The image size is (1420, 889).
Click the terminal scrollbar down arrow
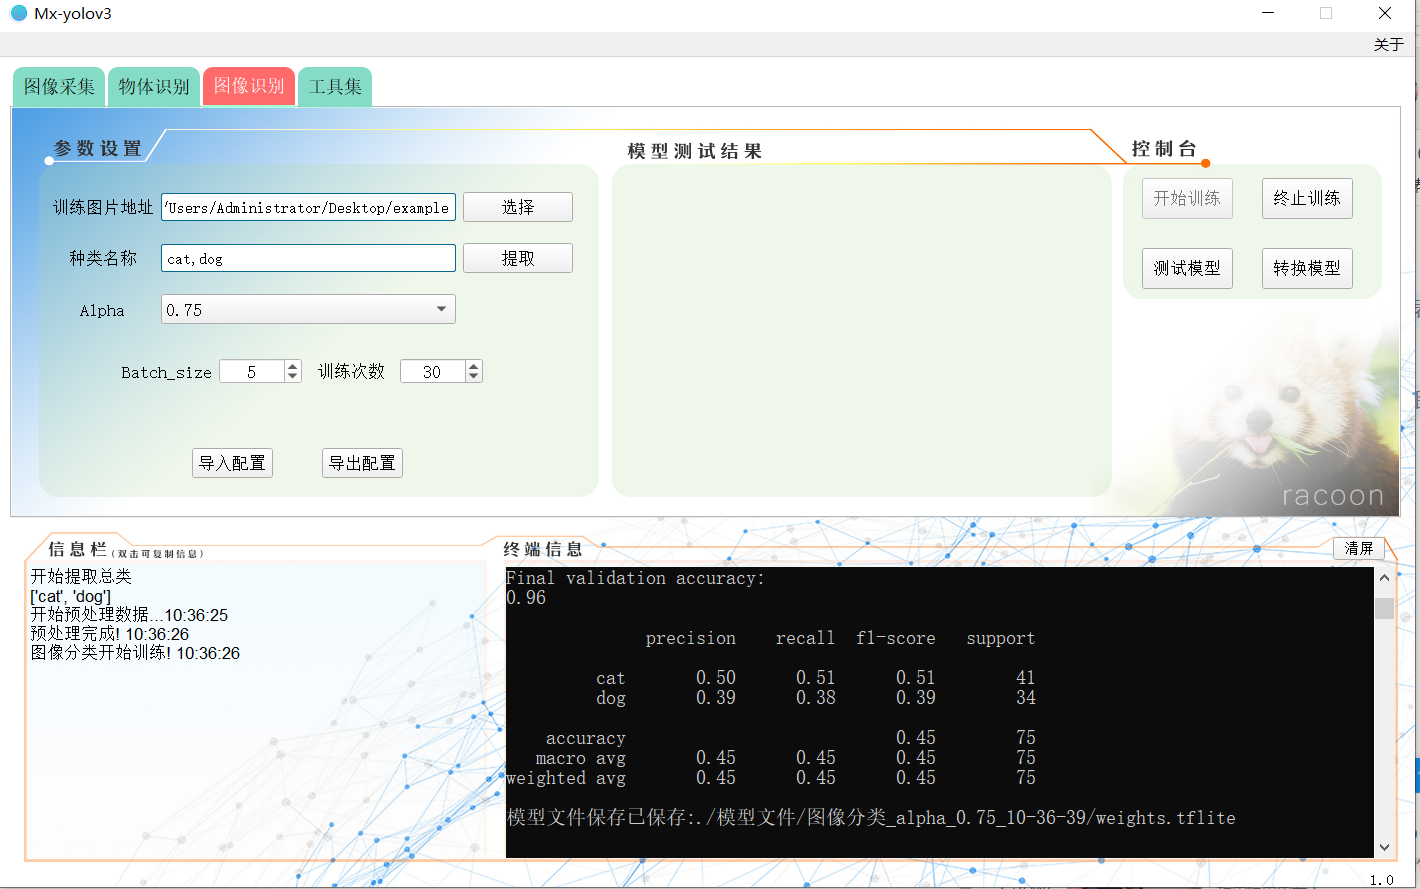coord(1384,847)
